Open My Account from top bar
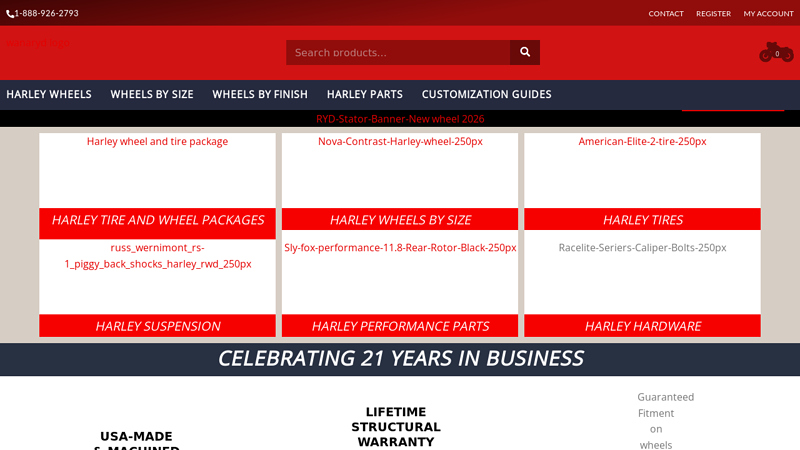 click(x=768, y=14)
